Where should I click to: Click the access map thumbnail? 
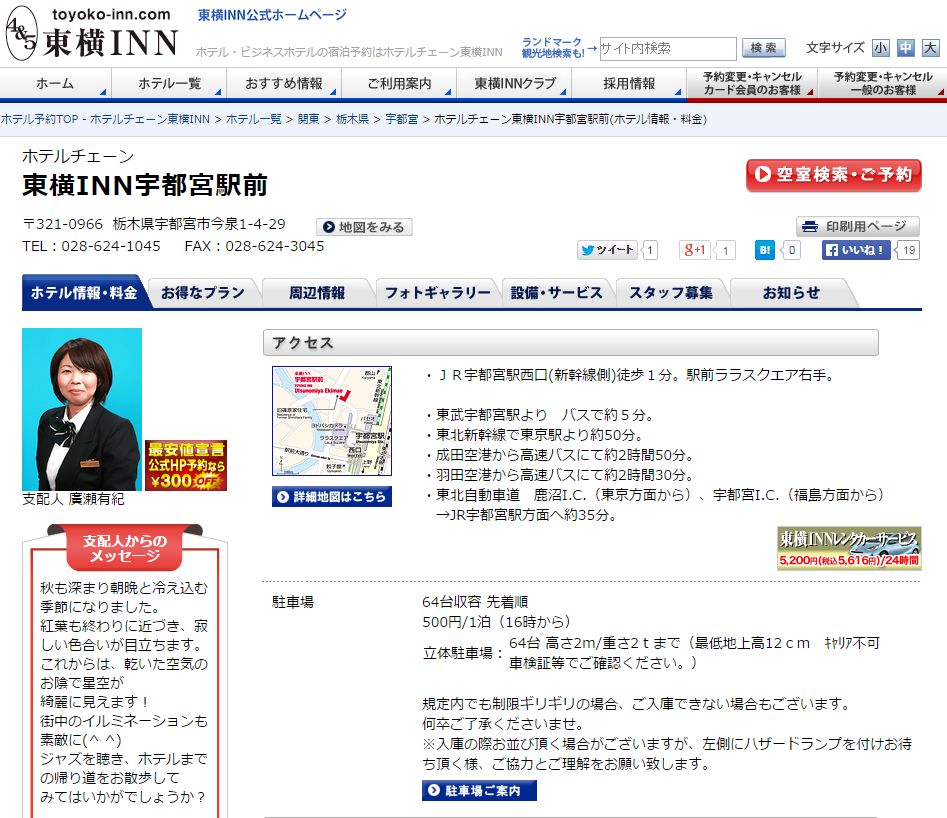point(332,420)
